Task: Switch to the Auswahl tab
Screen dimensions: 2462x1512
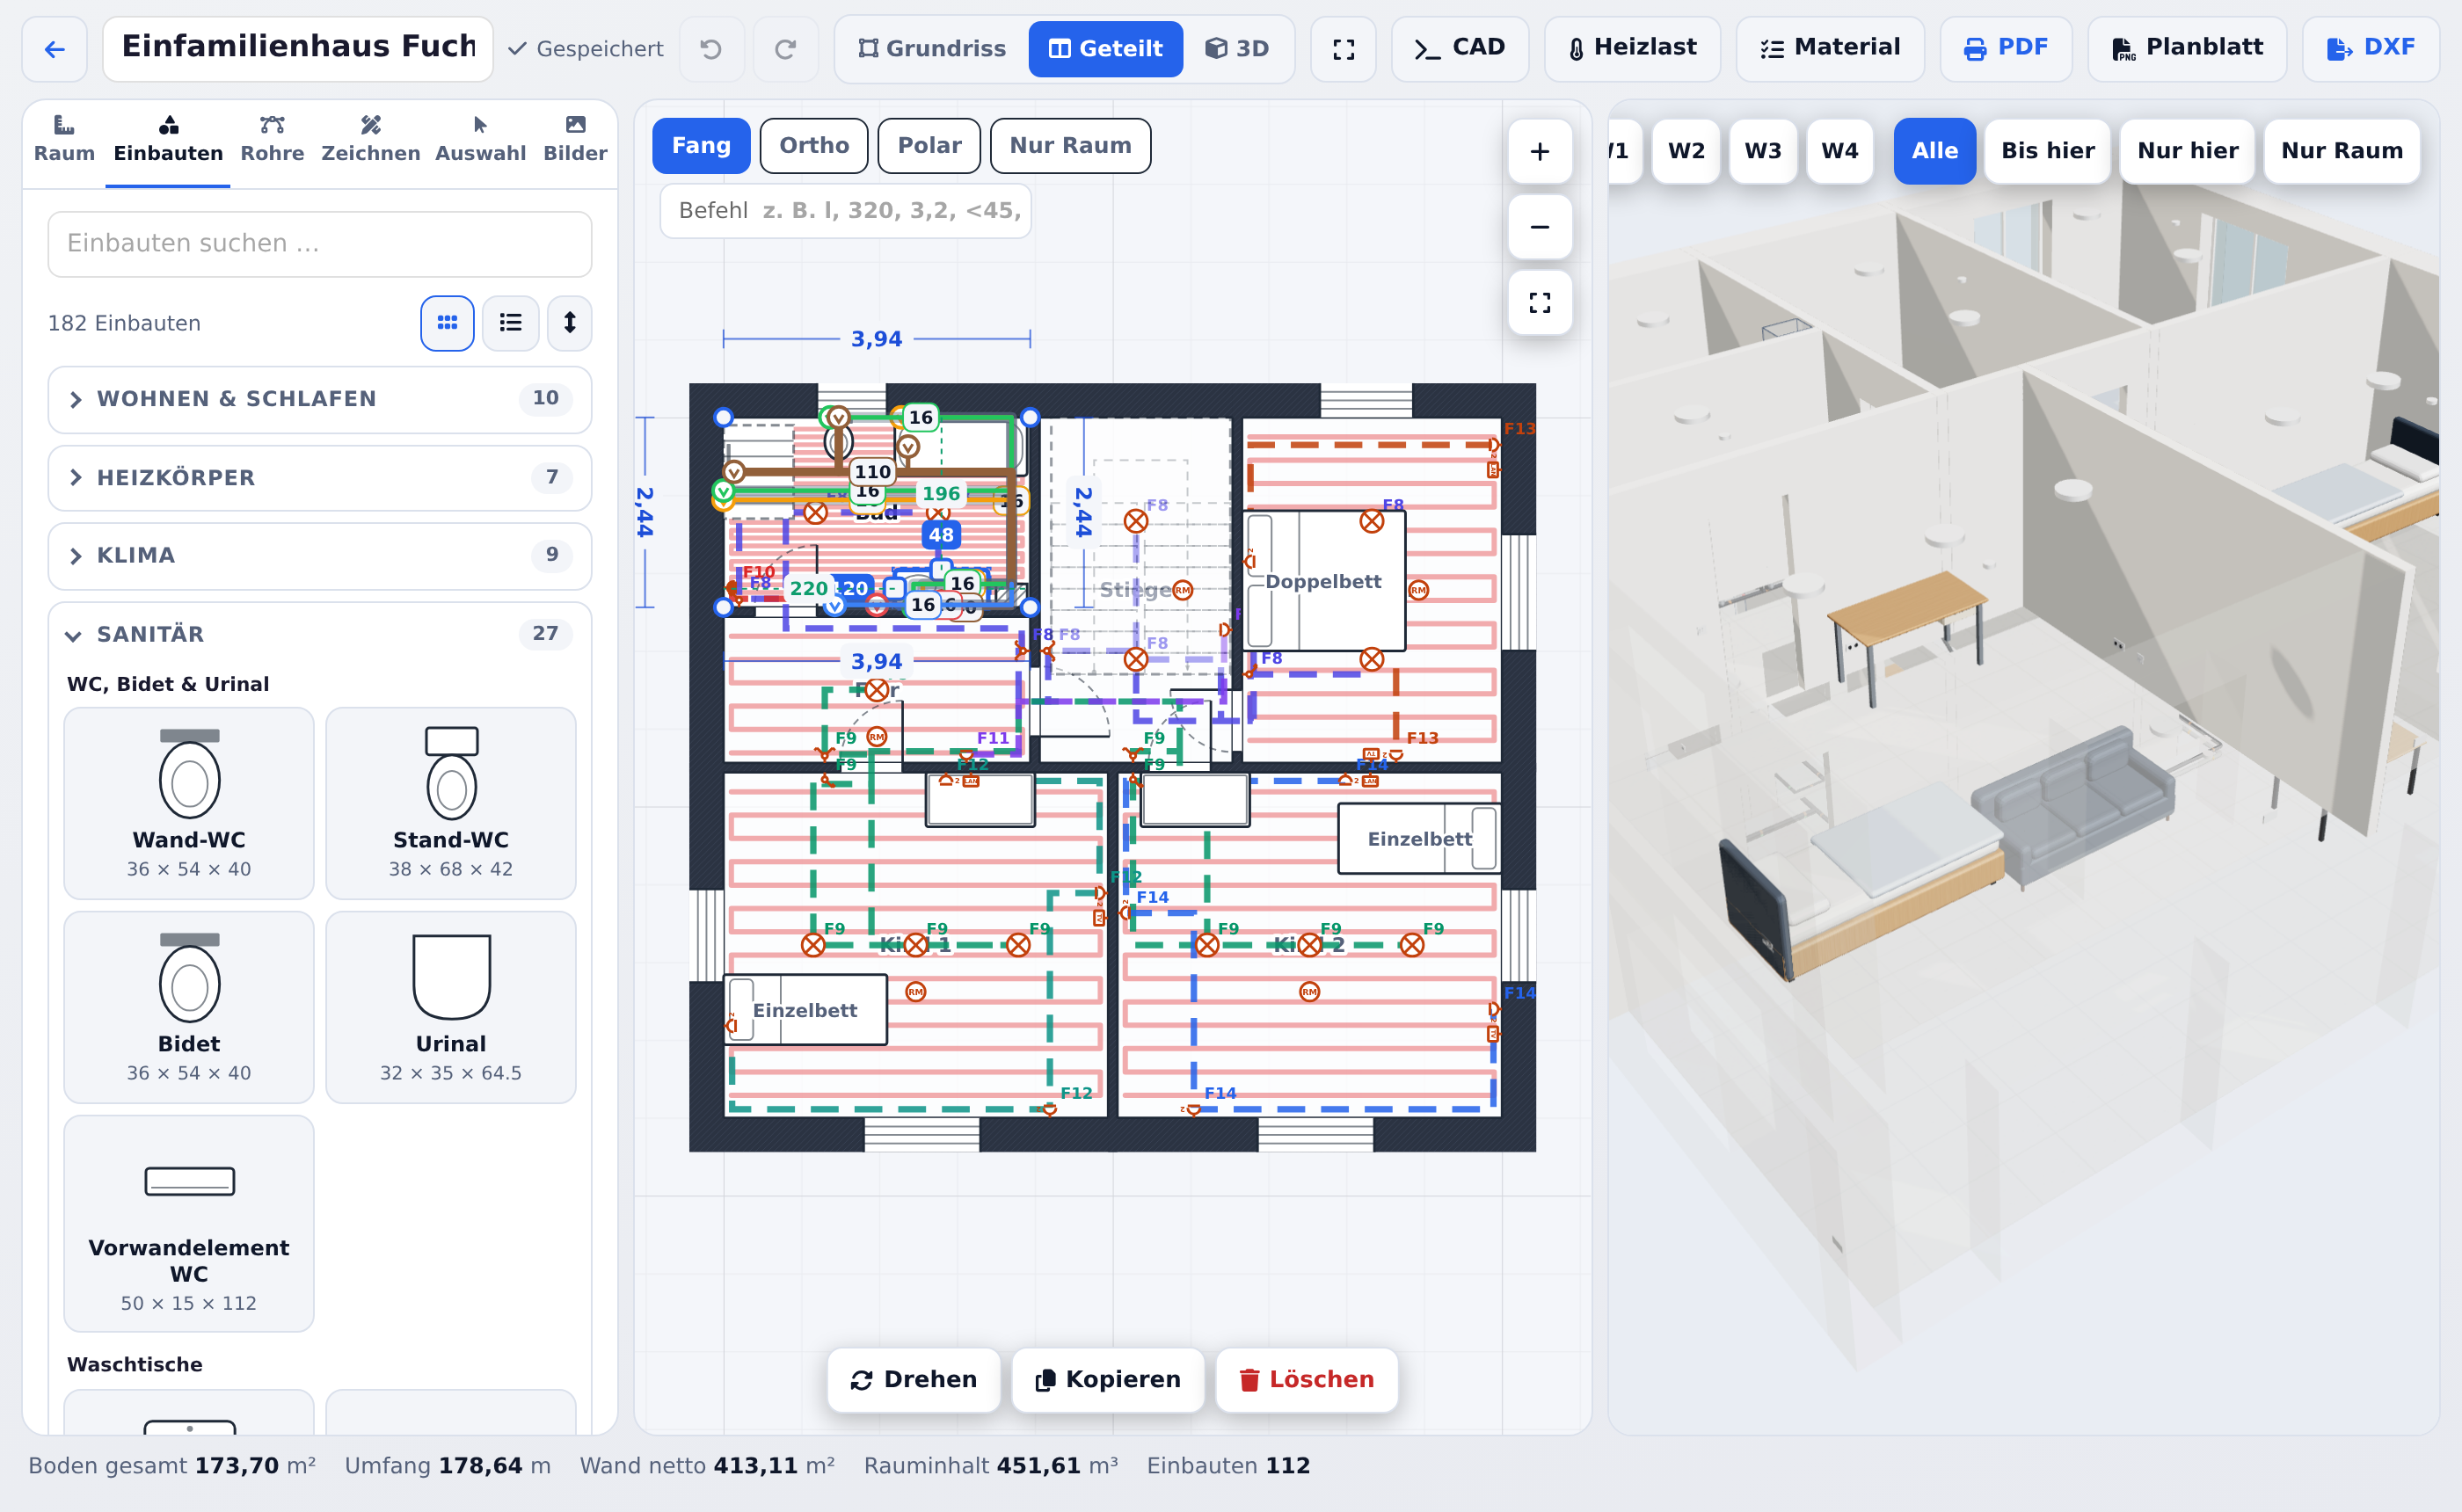Action: (480, 139)
